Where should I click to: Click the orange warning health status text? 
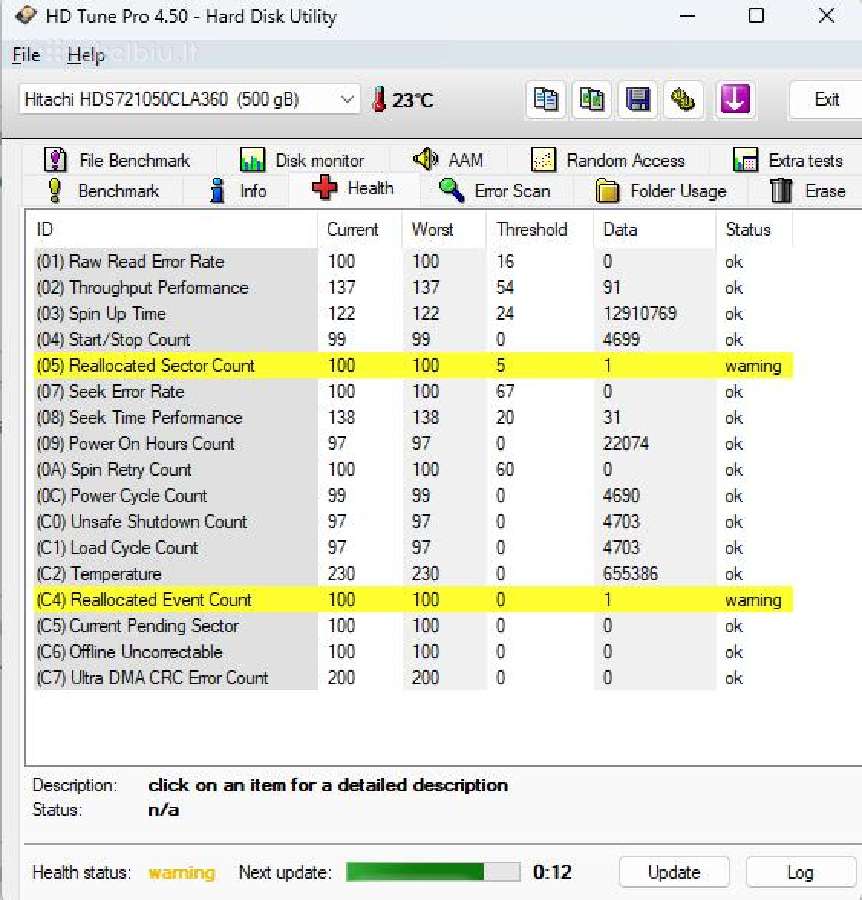(x=181, y=873)
